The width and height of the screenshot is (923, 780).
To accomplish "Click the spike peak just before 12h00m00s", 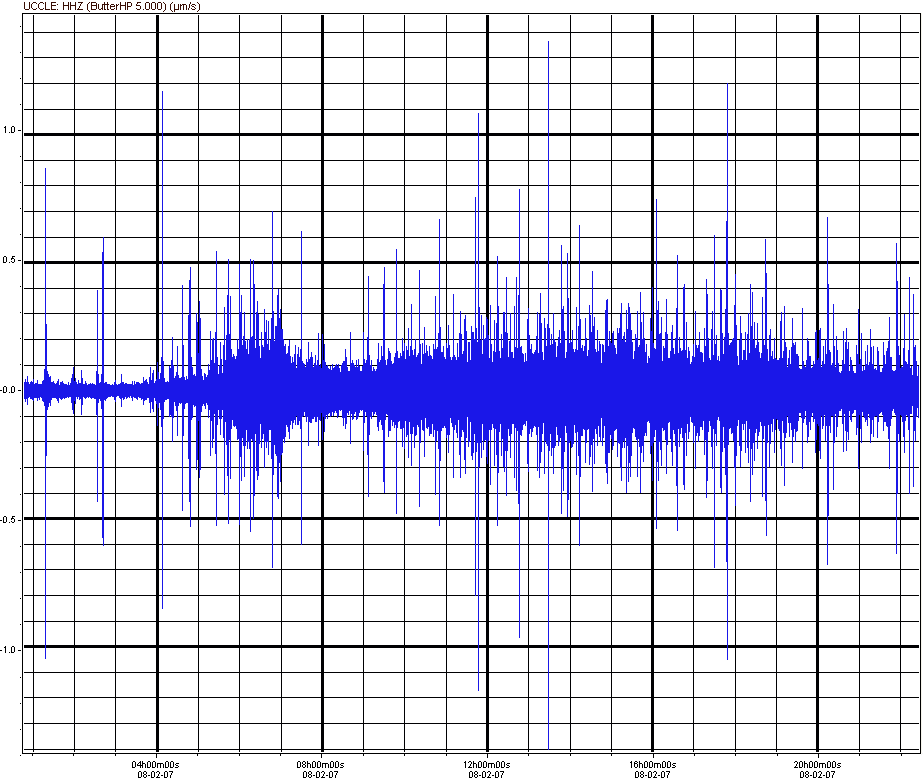I will coord(479,114).
